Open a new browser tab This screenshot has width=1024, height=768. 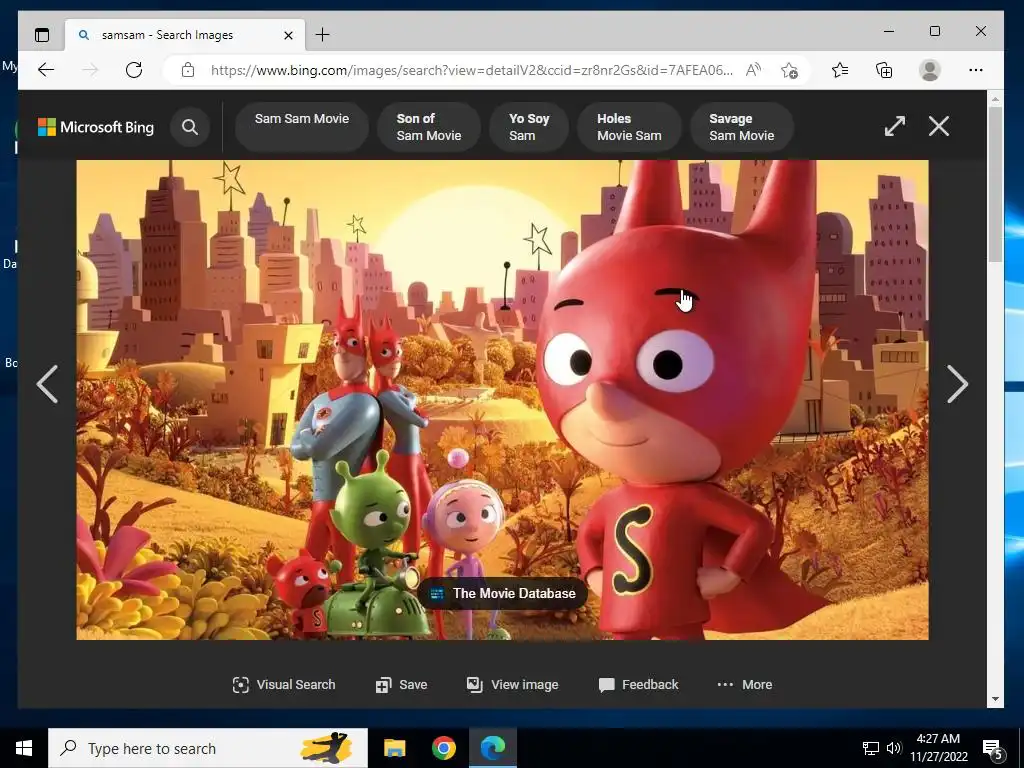[x=323, y=35]
